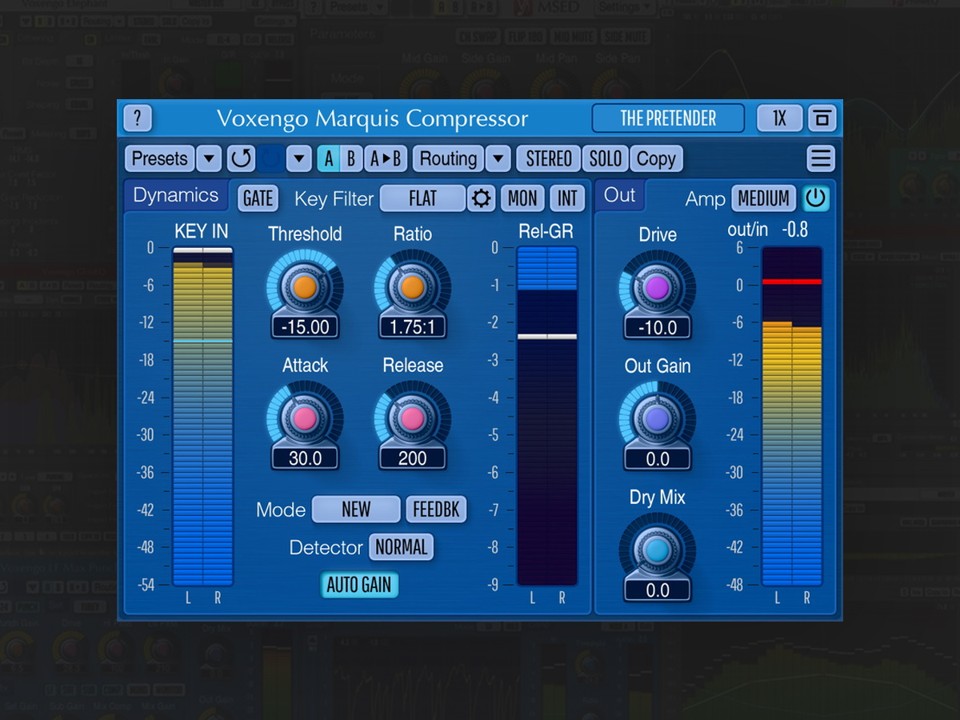Toggle INT key source

coord(567,198)
